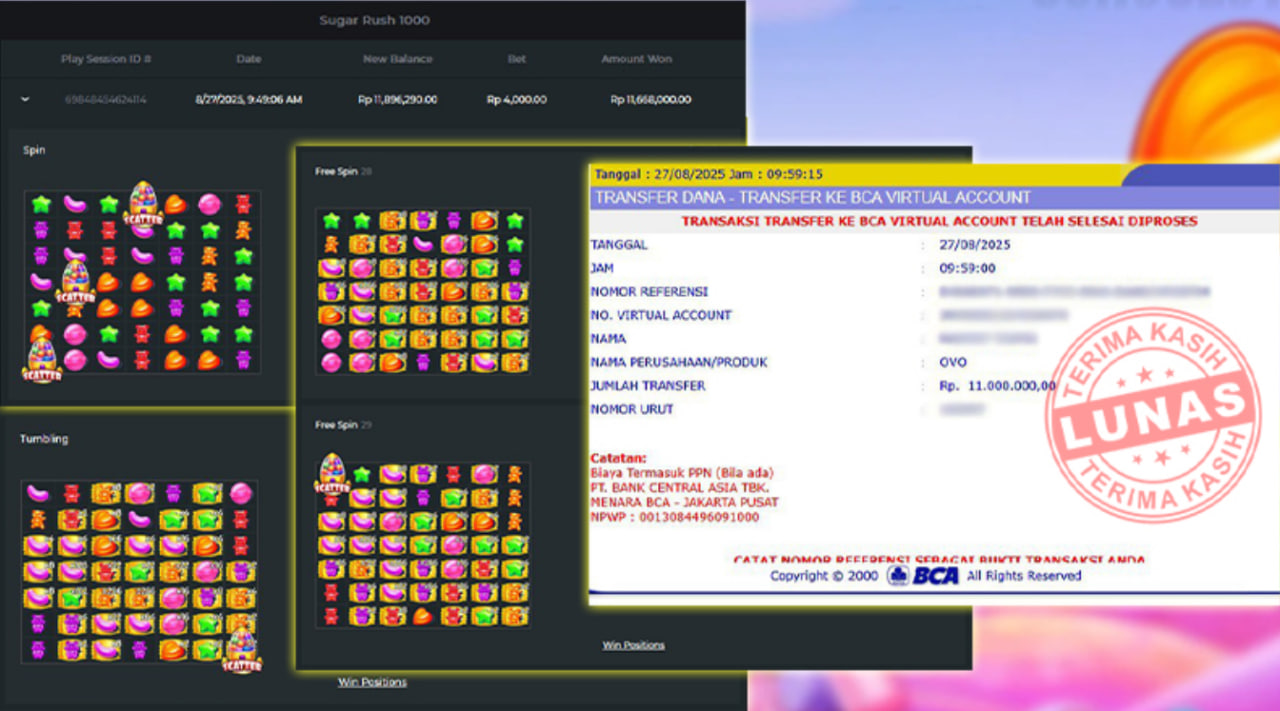The image size is (1280, 711).
Task: Click the TANGGAL field value "27/08/2025"
Action: 974,244
